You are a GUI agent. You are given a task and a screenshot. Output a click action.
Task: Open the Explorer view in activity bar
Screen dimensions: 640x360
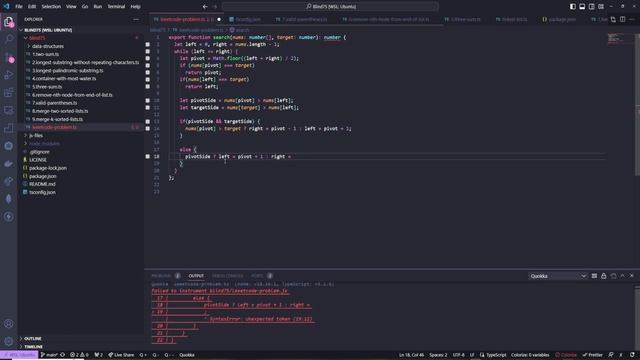coord(9,22)
